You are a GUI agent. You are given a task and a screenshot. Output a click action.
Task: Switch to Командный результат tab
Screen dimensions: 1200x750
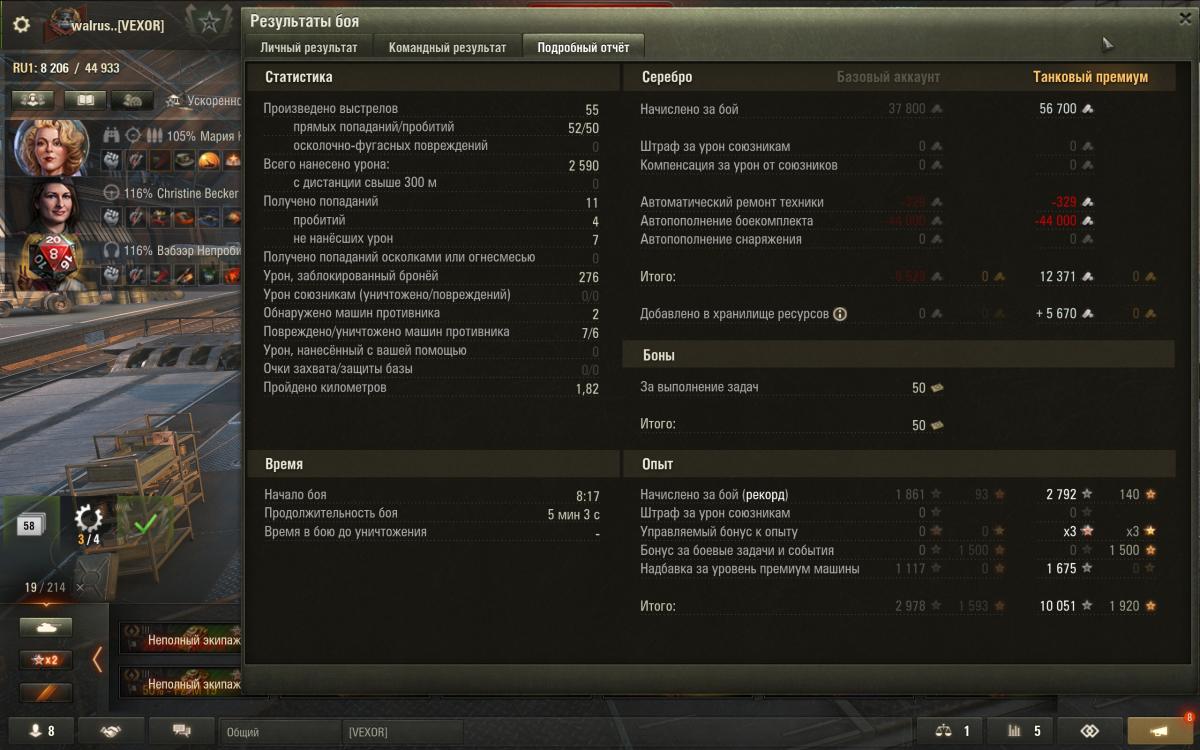[x=447, y=47]
